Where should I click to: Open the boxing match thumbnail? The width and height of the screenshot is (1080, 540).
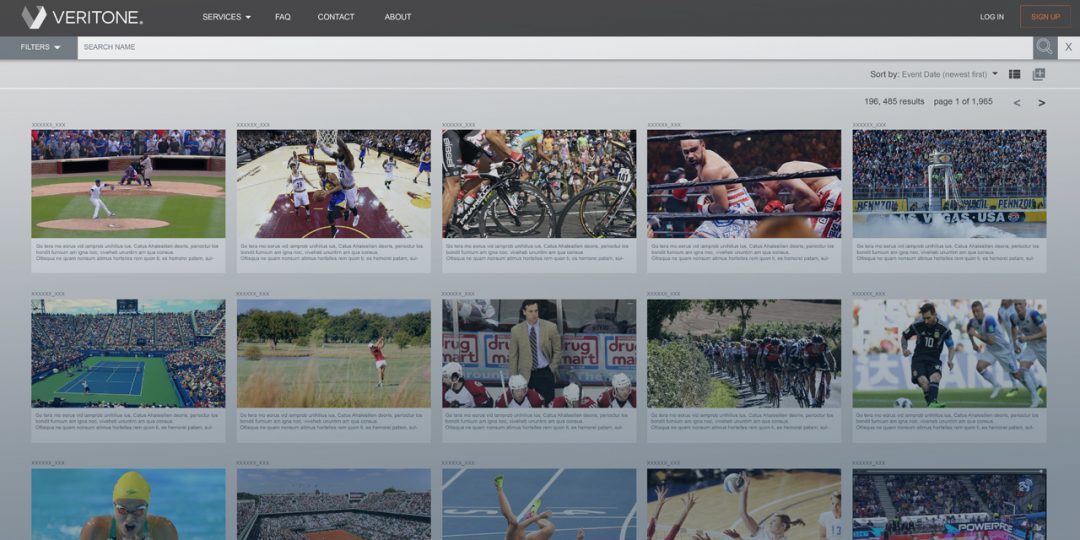click(x=744, y=184)
